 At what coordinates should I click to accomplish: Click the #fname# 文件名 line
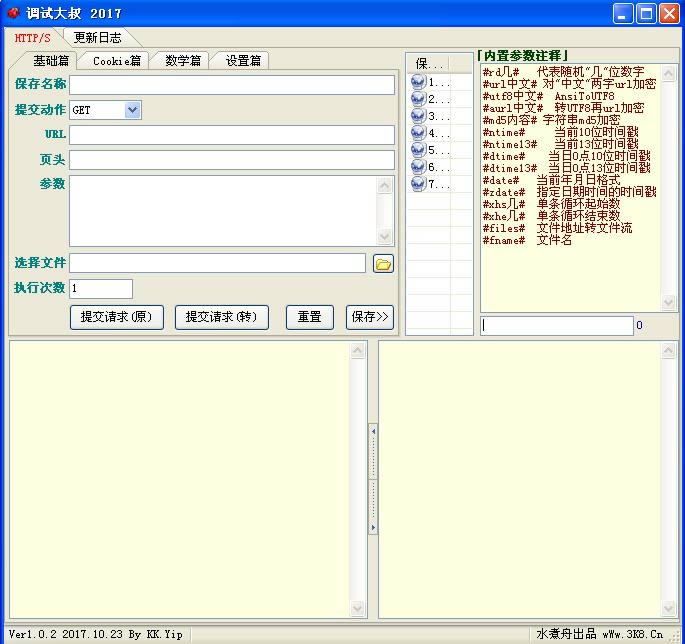coord(527,240)
